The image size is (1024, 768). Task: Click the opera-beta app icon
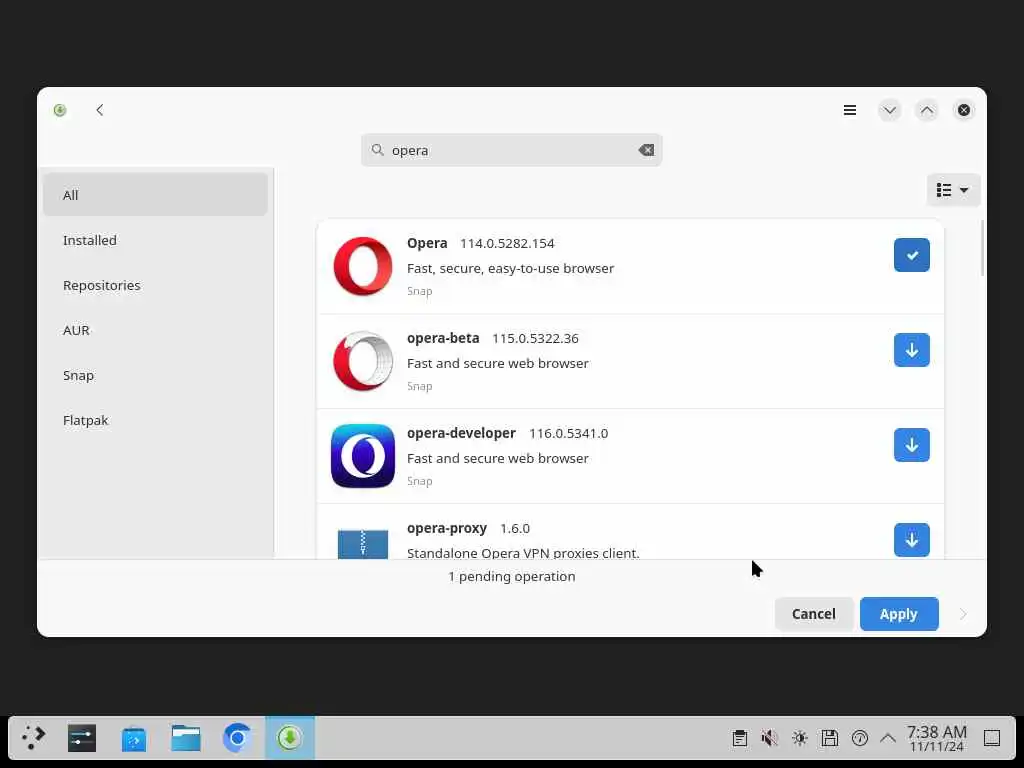pos(362,361)
